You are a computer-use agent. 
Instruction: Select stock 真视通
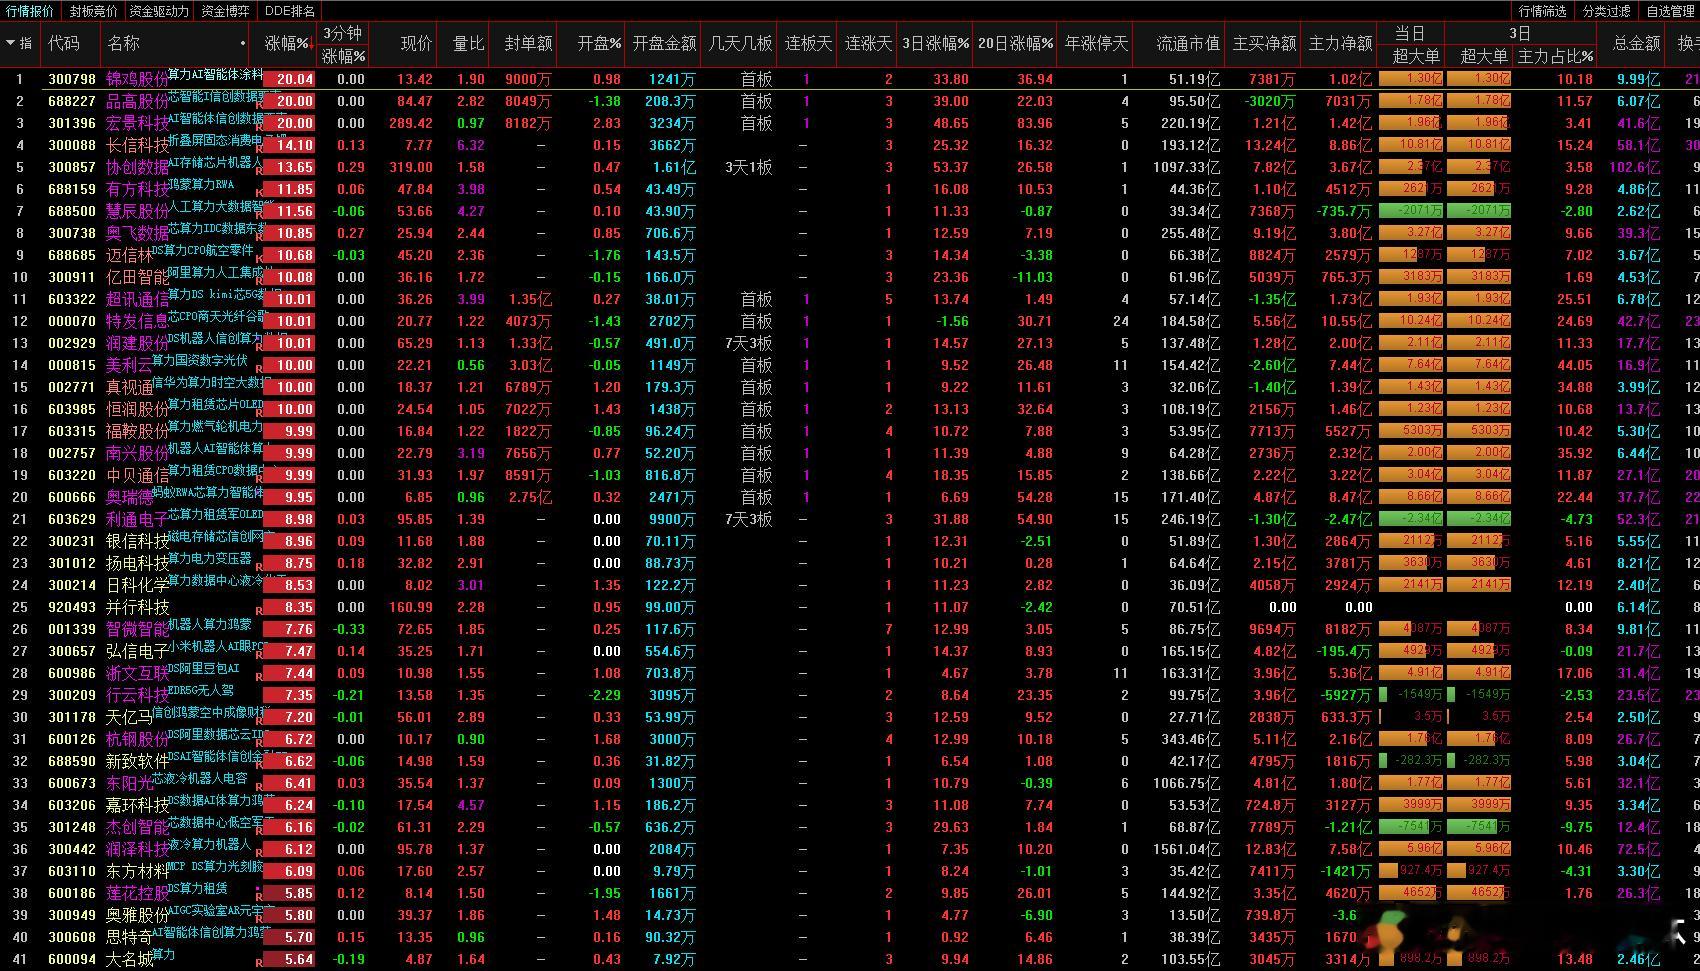point(129,387)
